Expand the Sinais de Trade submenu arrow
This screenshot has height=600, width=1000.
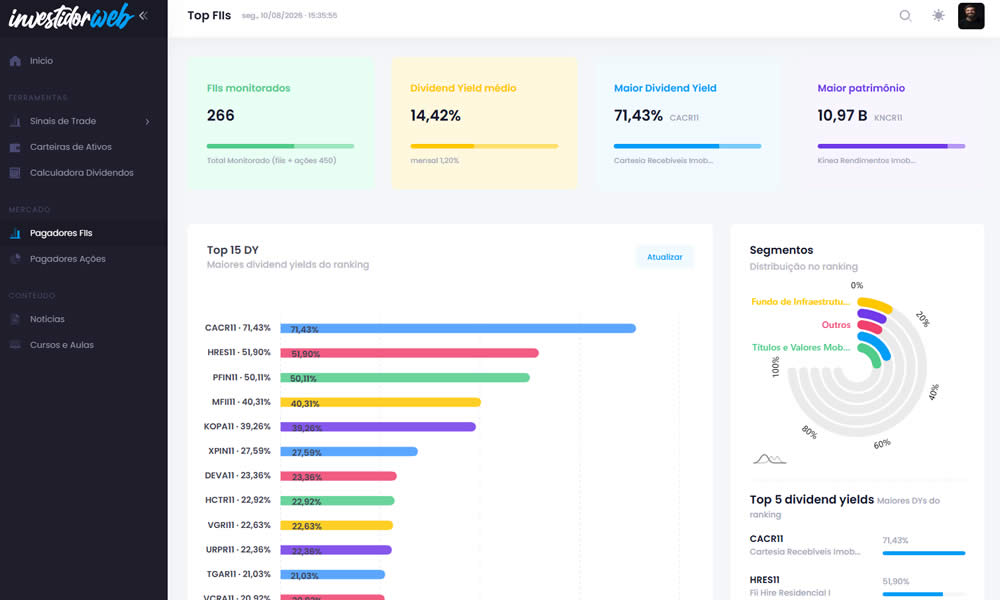147,121
